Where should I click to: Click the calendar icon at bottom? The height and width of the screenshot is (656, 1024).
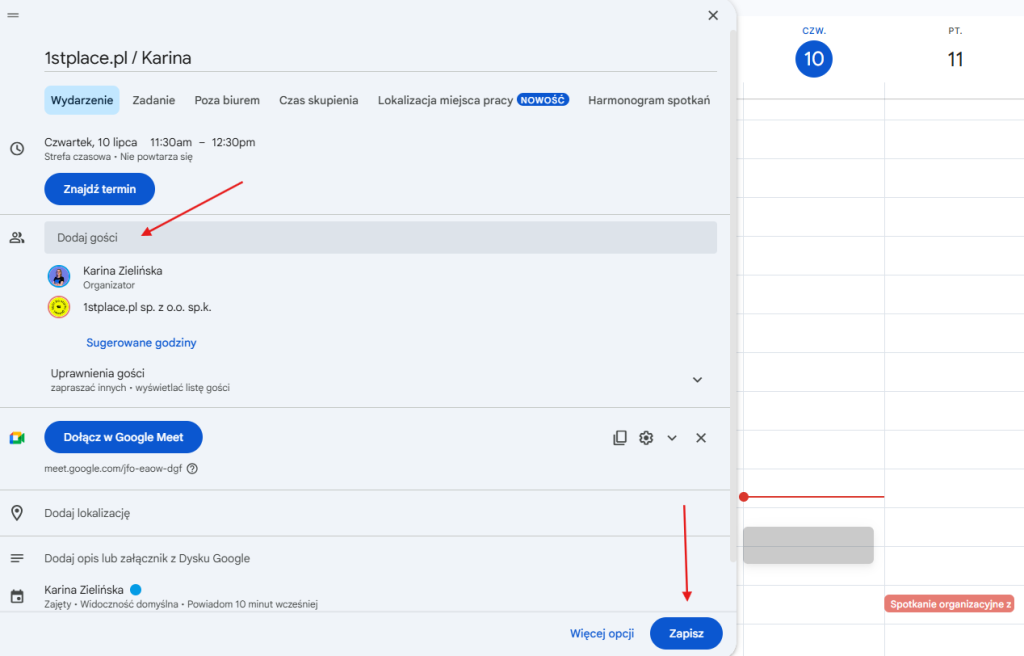(17, 597)
